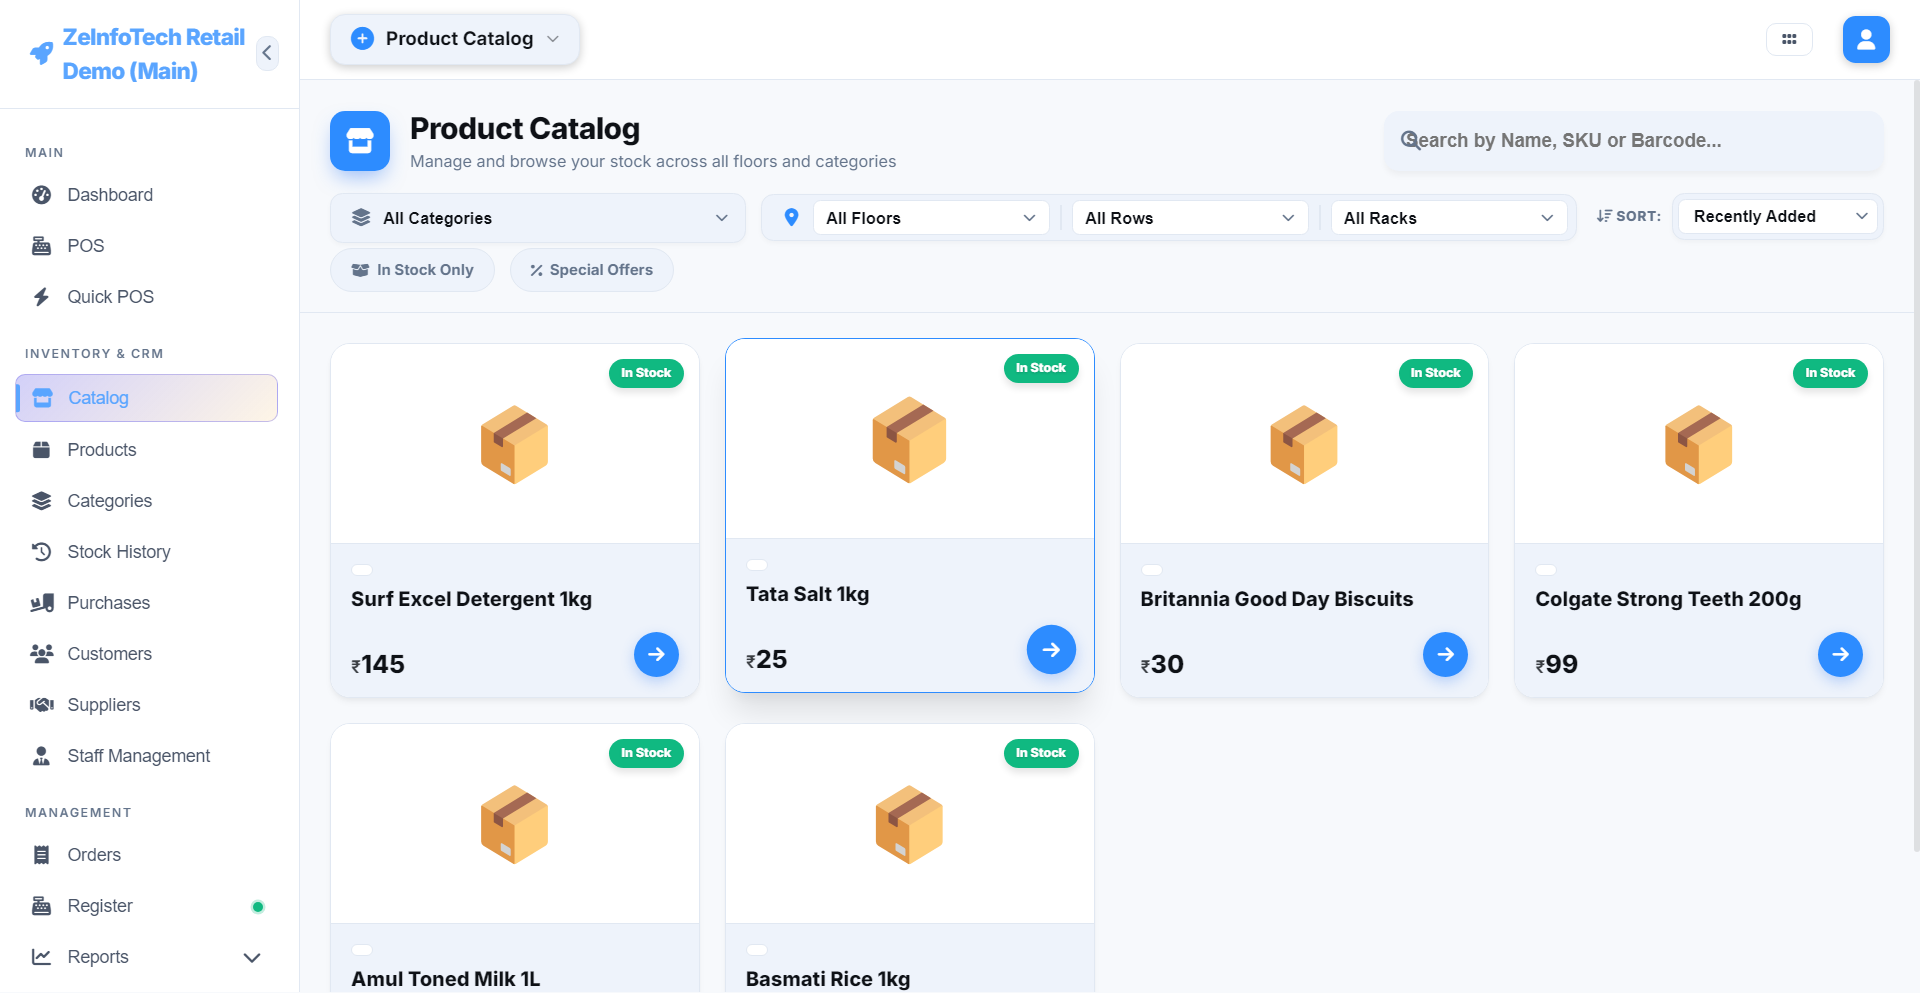Click the ₹99 price on Colgate card
This screenshot has width=1920, height=993.
[x=1556, y=664]
